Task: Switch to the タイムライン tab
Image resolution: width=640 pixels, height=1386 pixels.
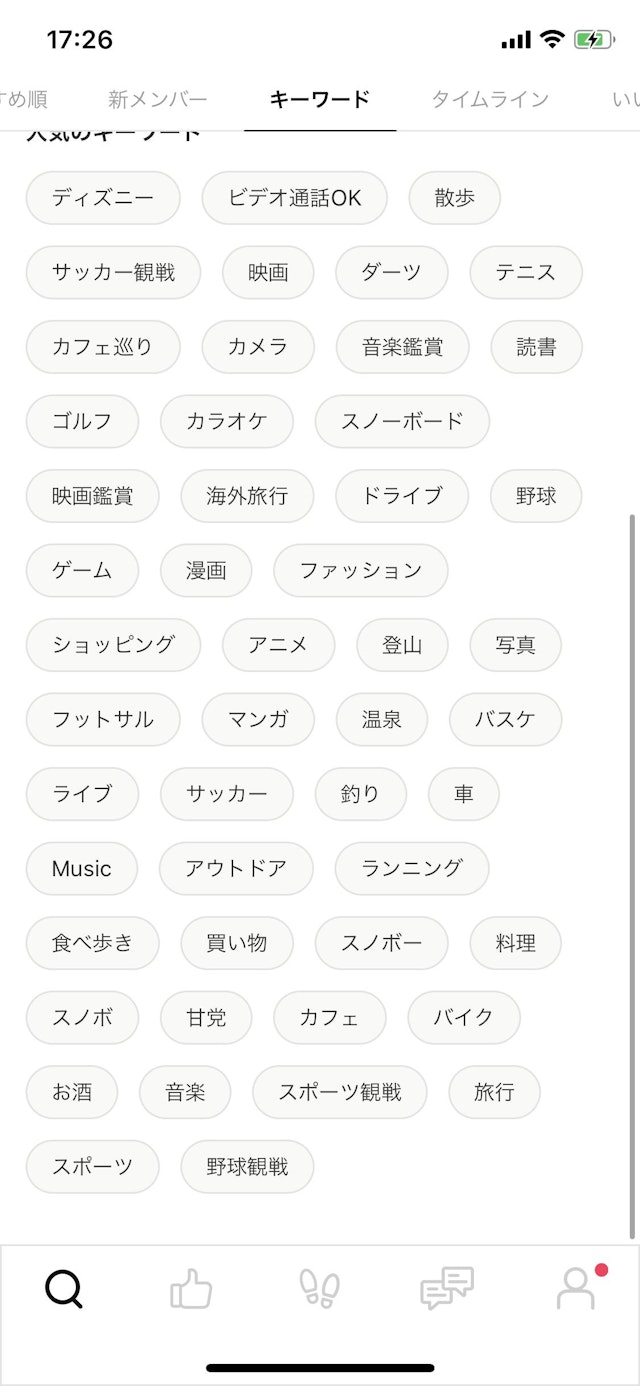Action: [489, 98]
